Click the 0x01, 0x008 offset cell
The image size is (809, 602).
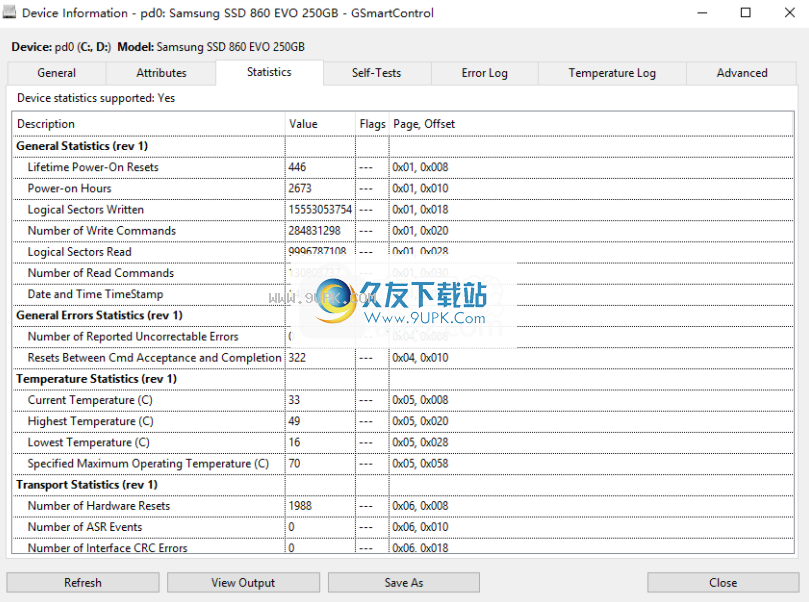tap(591, 167)
